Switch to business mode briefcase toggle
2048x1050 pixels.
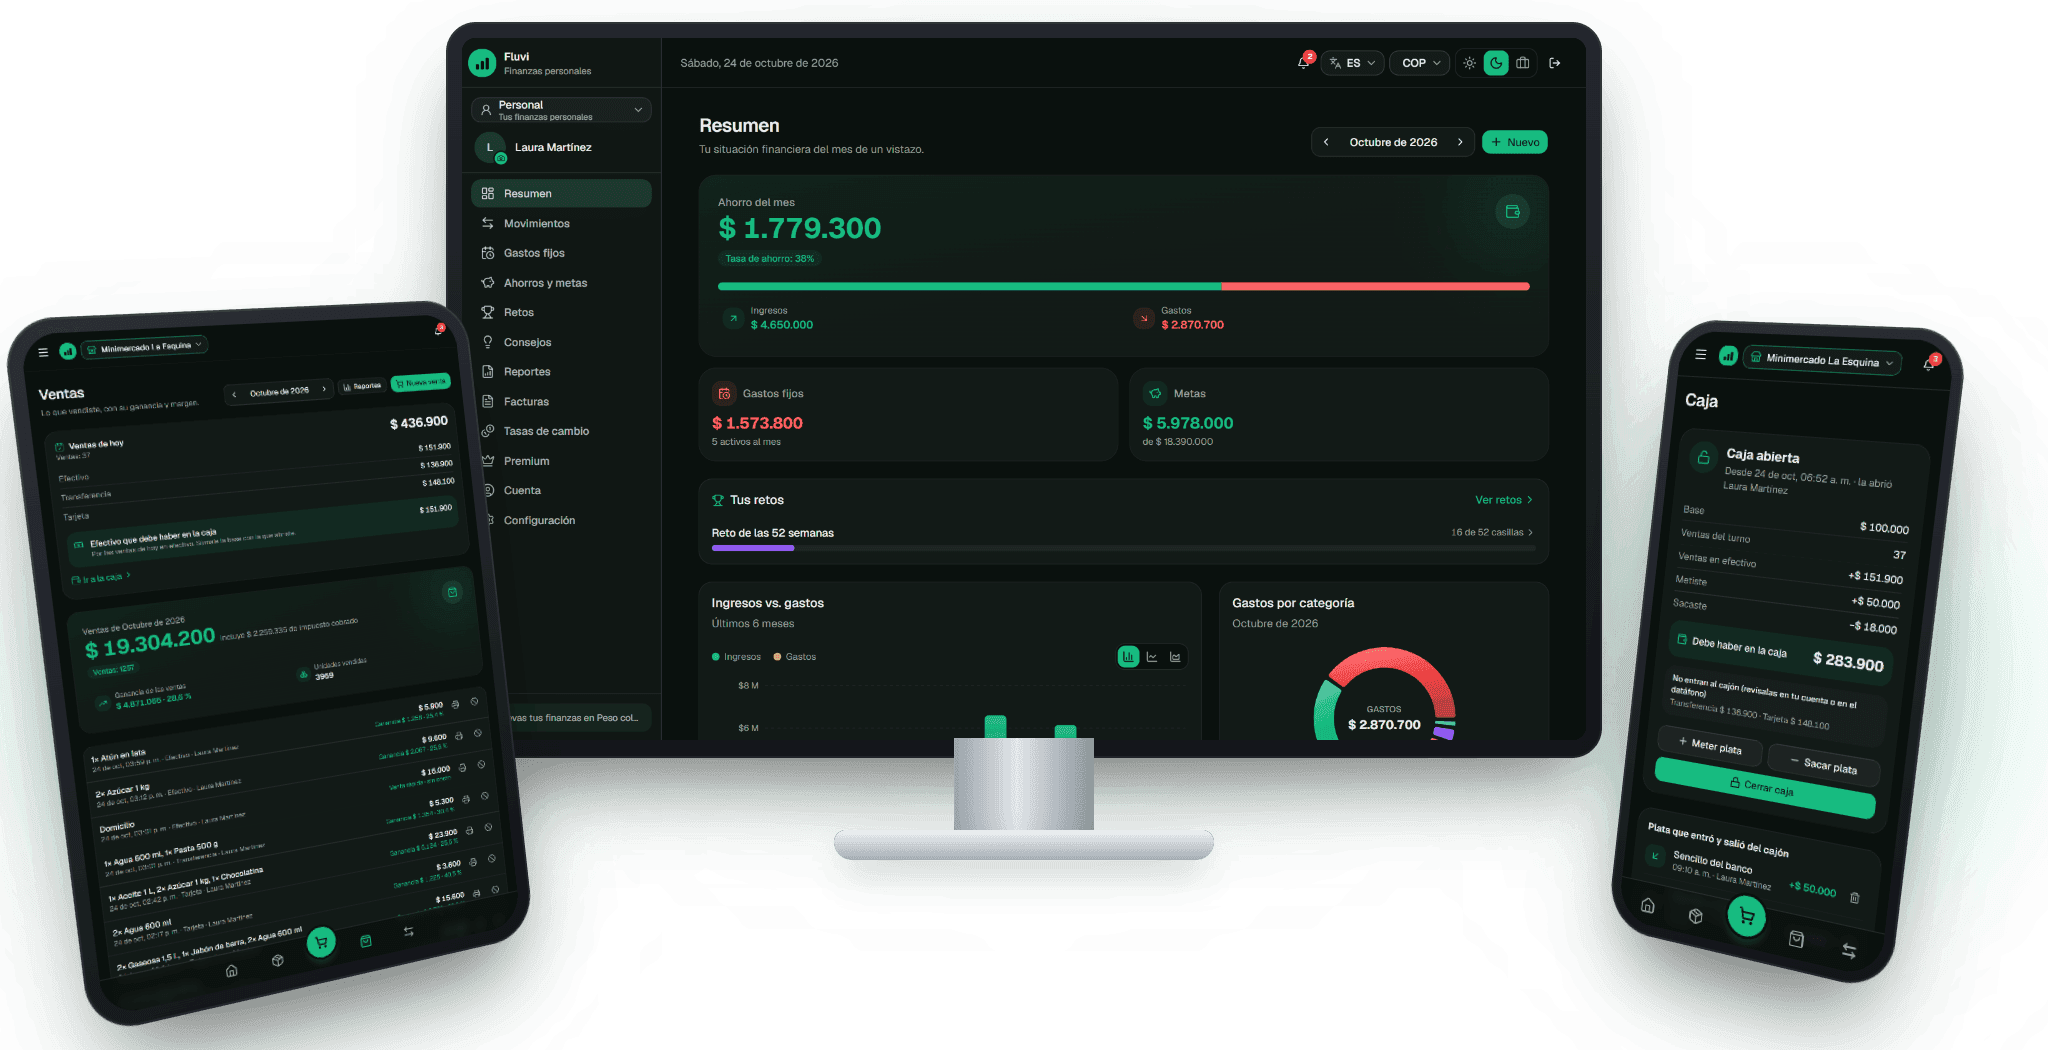(1522, 63)
